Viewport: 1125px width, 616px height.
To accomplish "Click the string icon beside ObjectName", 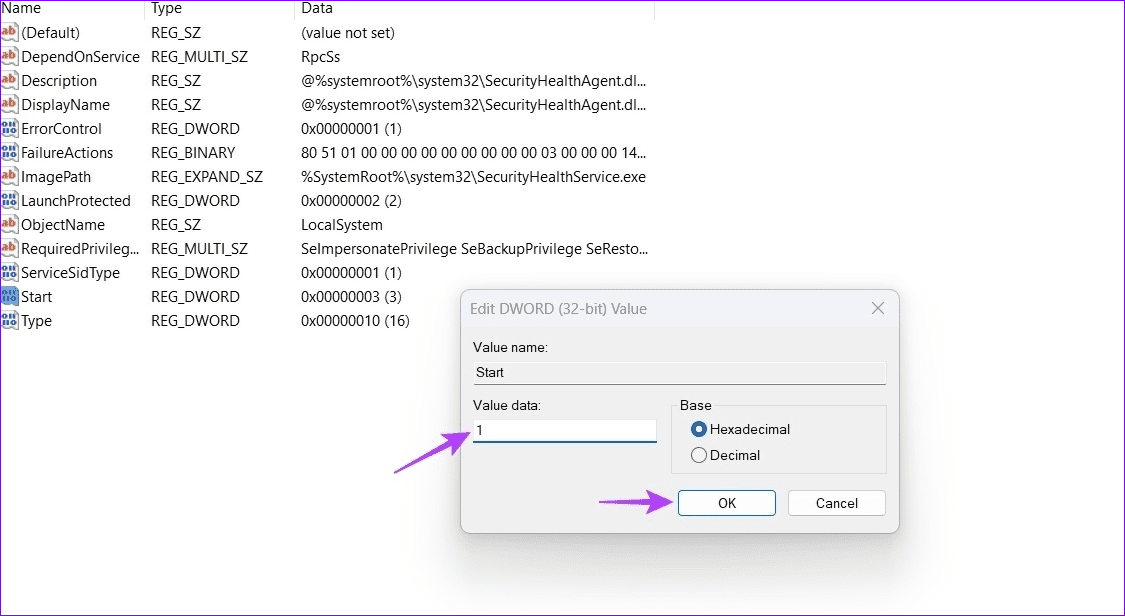I will (10, 224).
